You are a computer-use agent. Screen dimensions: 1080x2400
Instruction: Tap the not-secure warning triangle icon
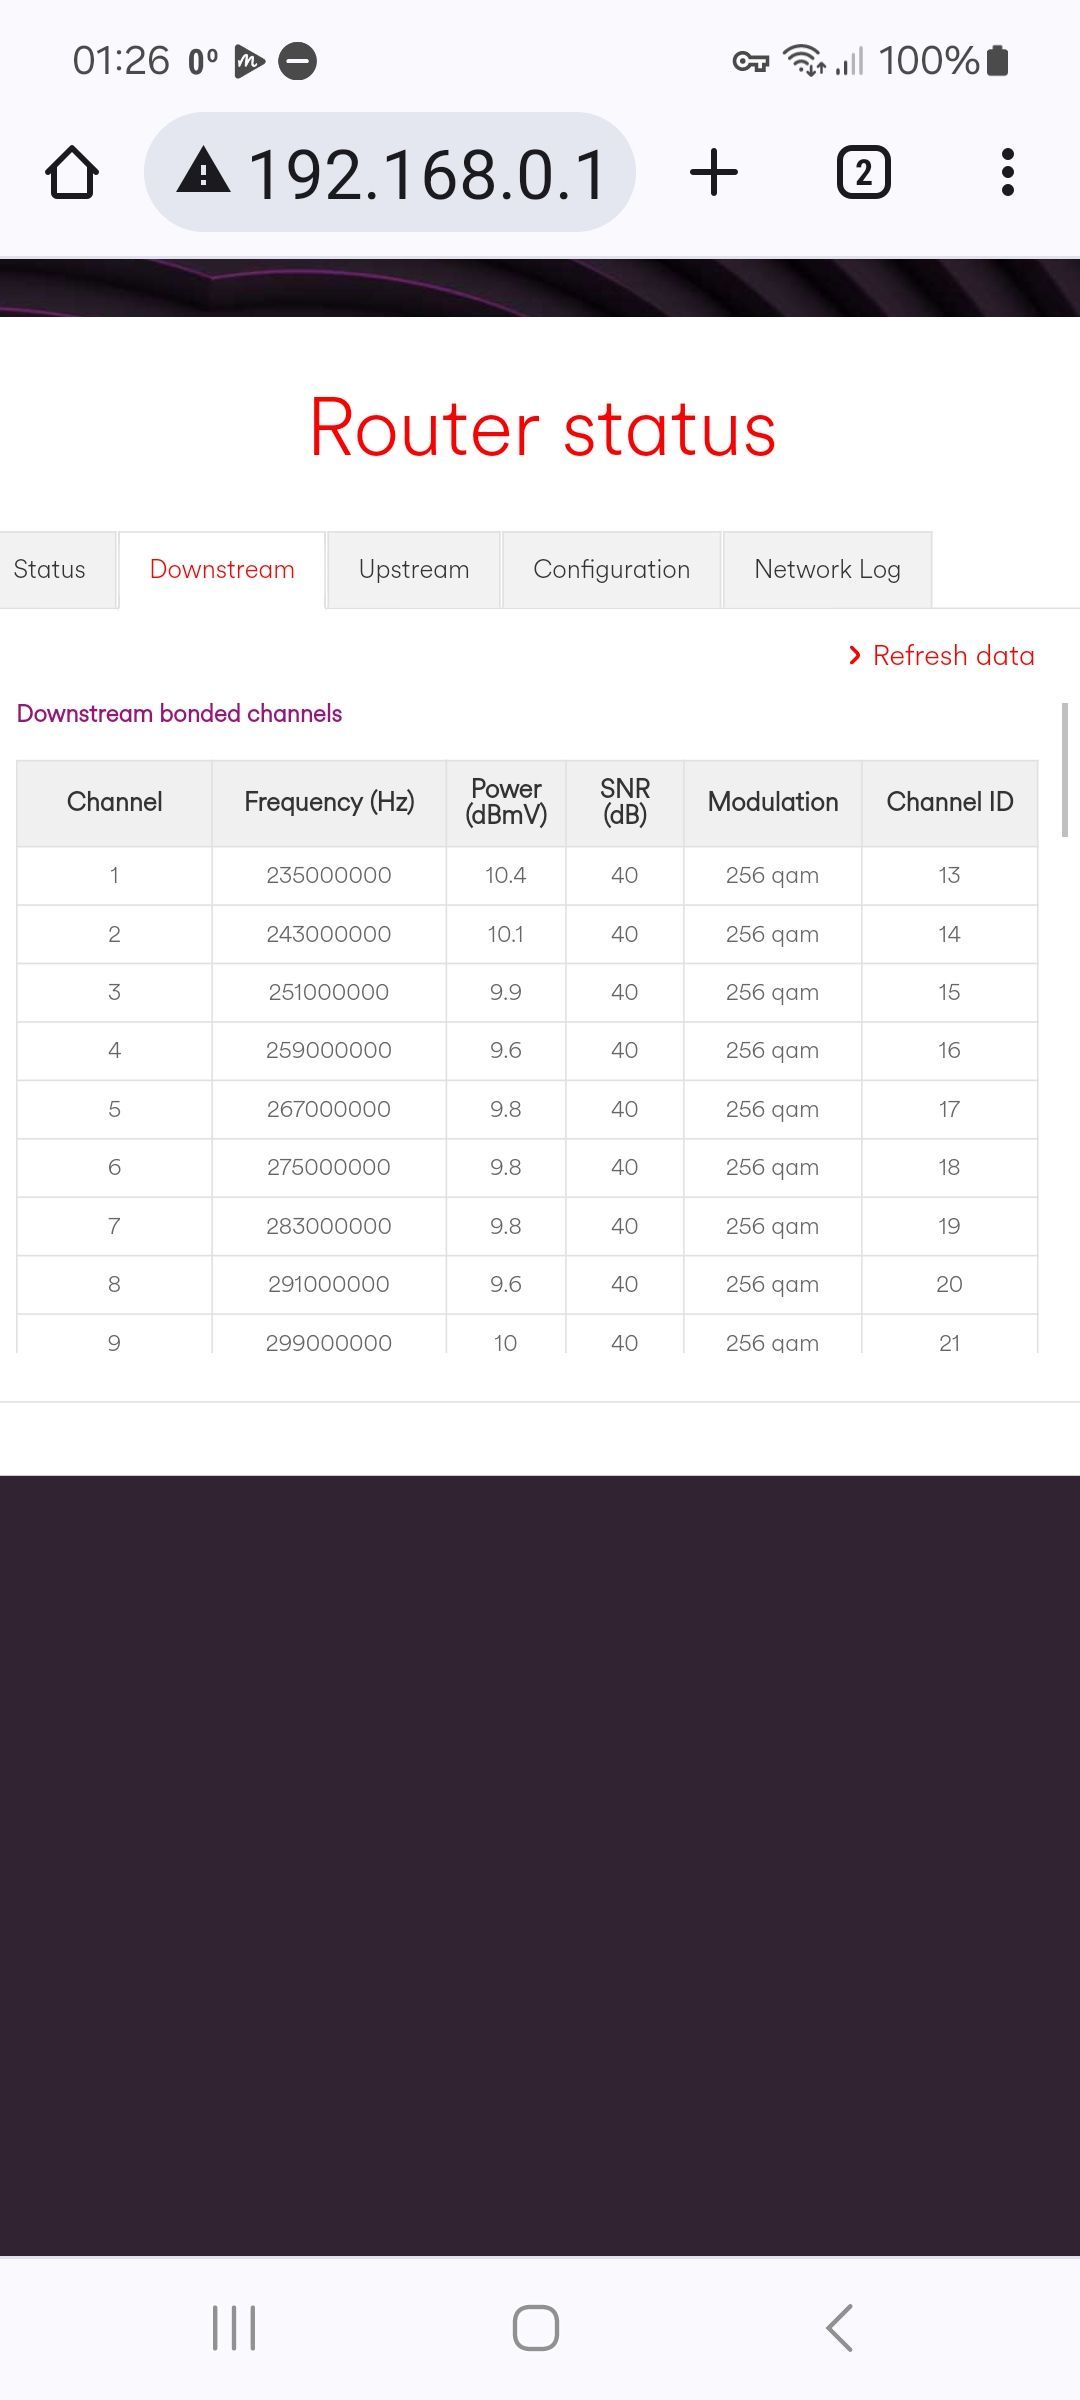pyautogui.click(x=204, y=170)
